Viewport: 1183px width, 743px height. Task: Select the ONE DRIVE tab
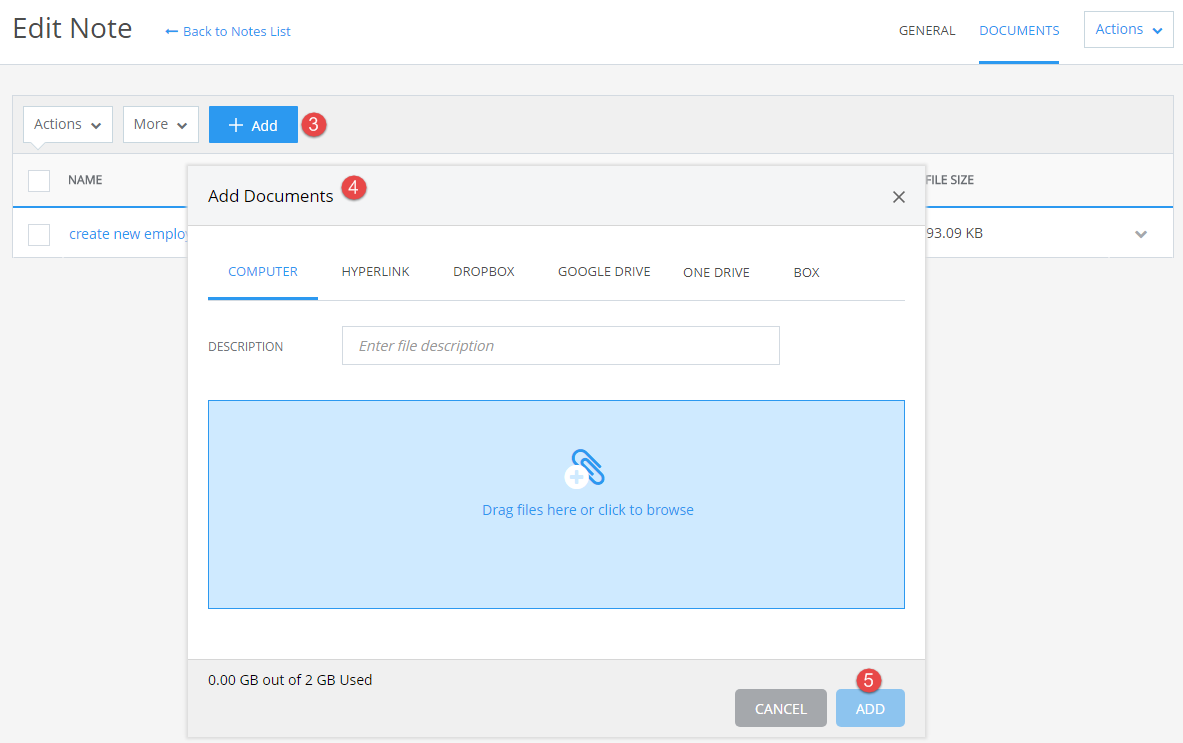[716, 272]
